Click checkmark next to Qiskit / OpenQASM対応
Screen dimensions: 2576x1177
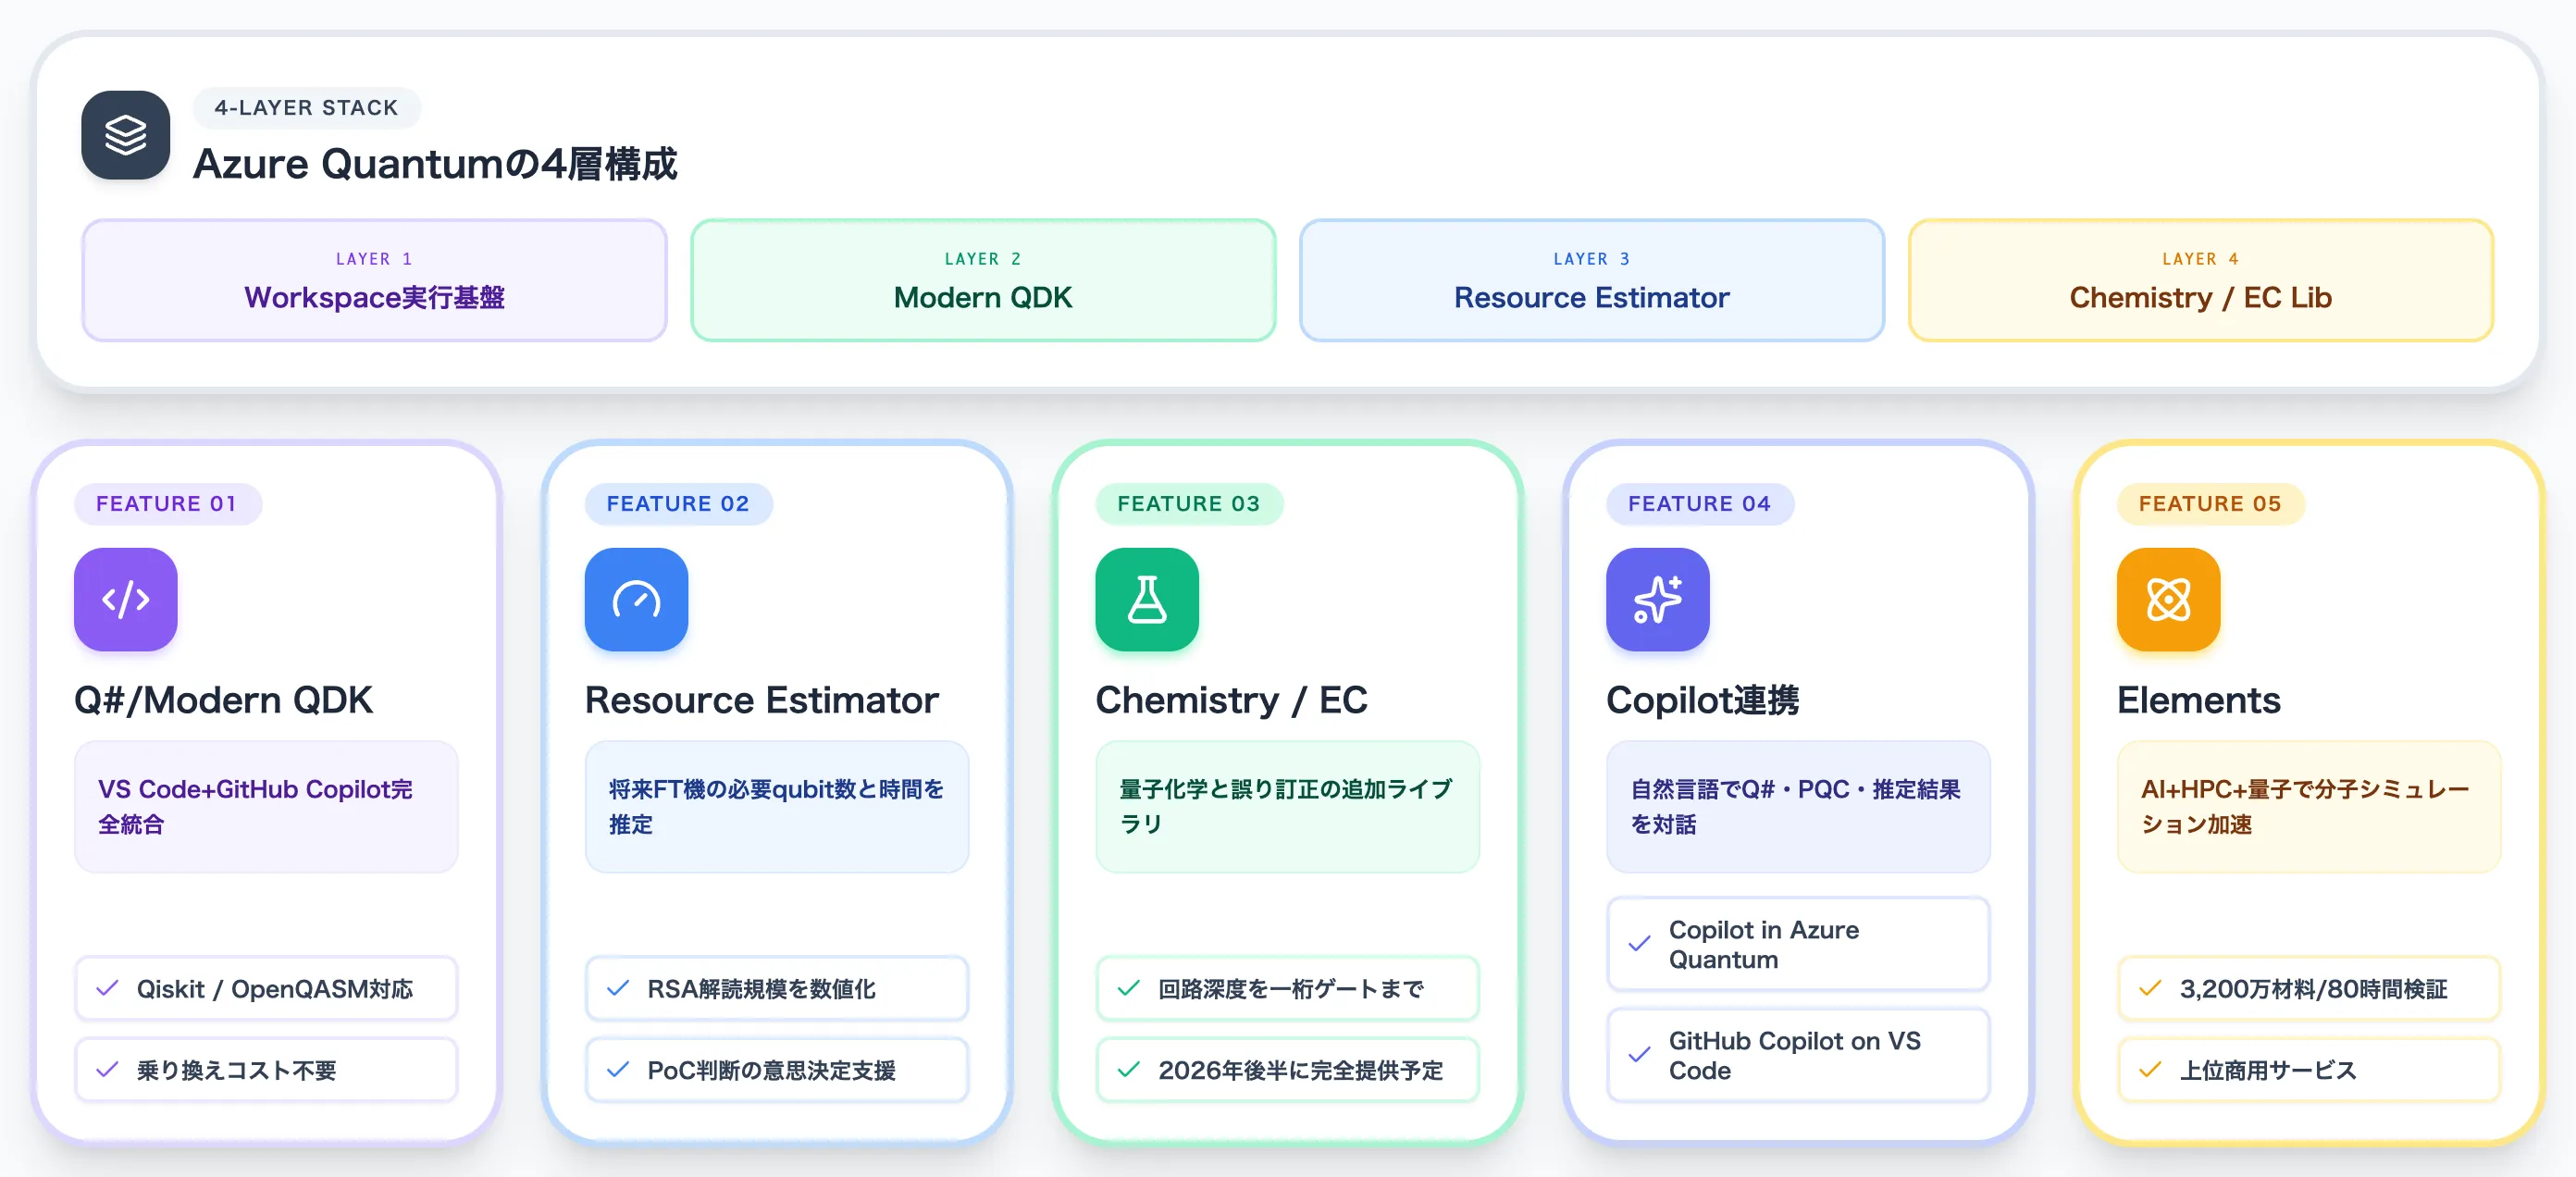click(107, 988)
